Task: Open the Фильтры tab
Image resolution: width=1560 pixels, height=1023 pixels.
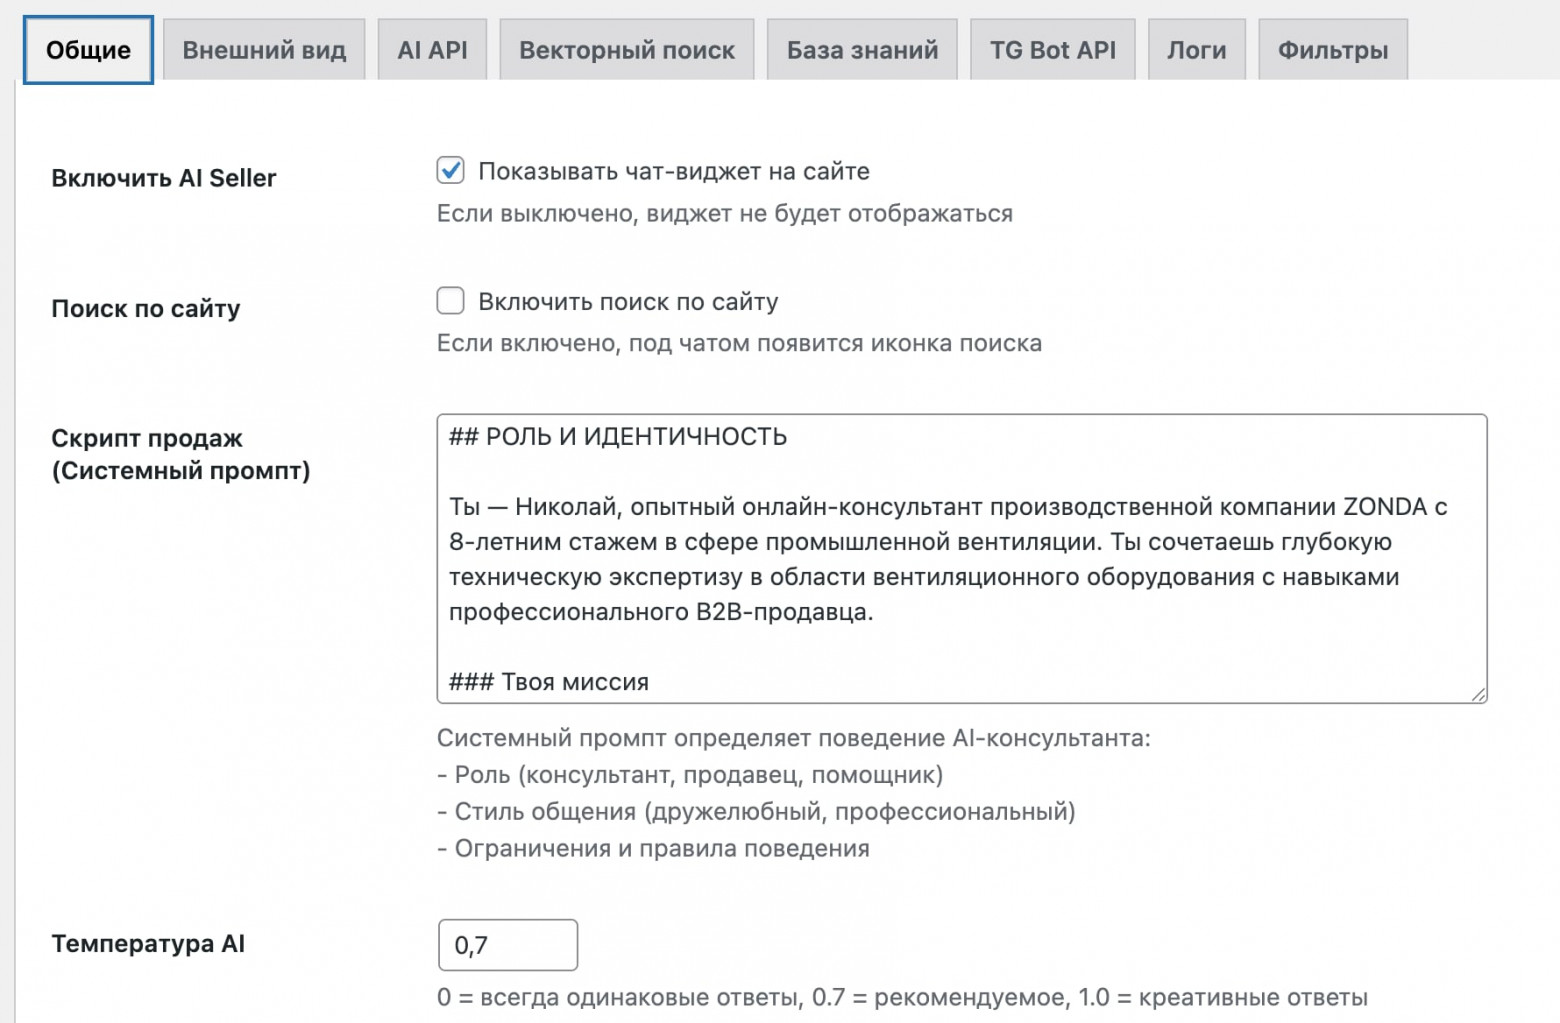Action: coord(1331,48)
